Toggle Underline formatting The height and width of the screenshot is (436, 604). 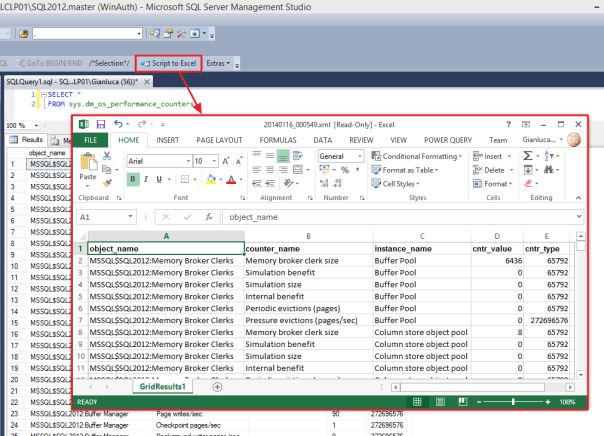[x=159, y=179]
